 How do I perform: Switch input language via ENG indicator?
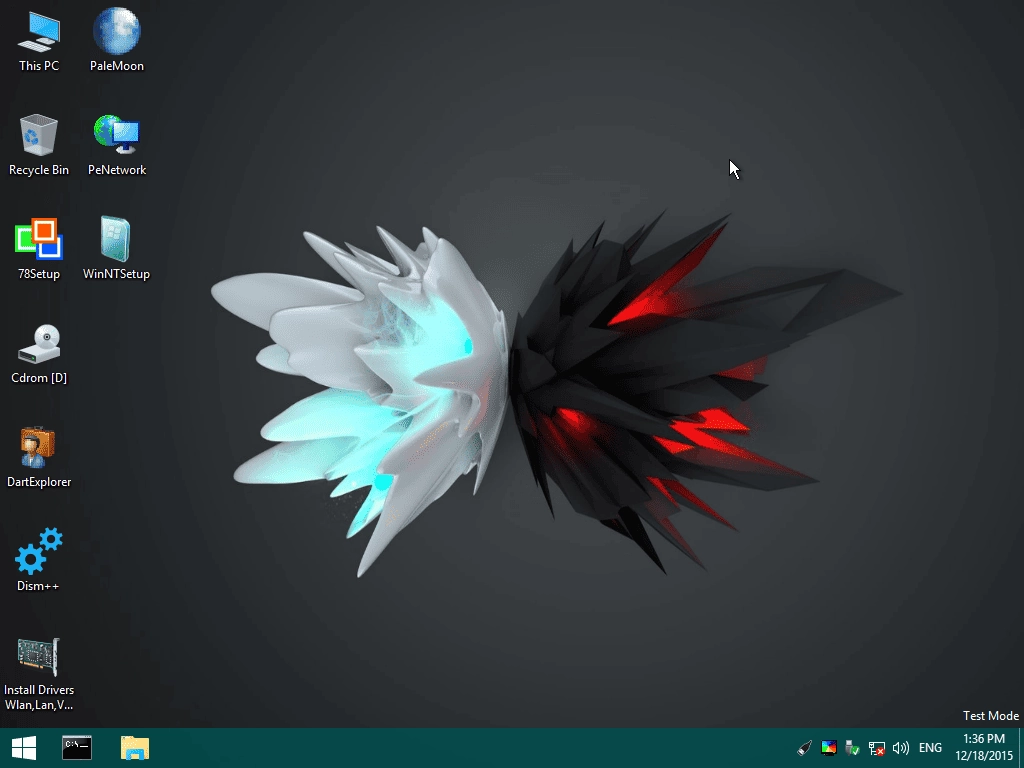[930, 748]
